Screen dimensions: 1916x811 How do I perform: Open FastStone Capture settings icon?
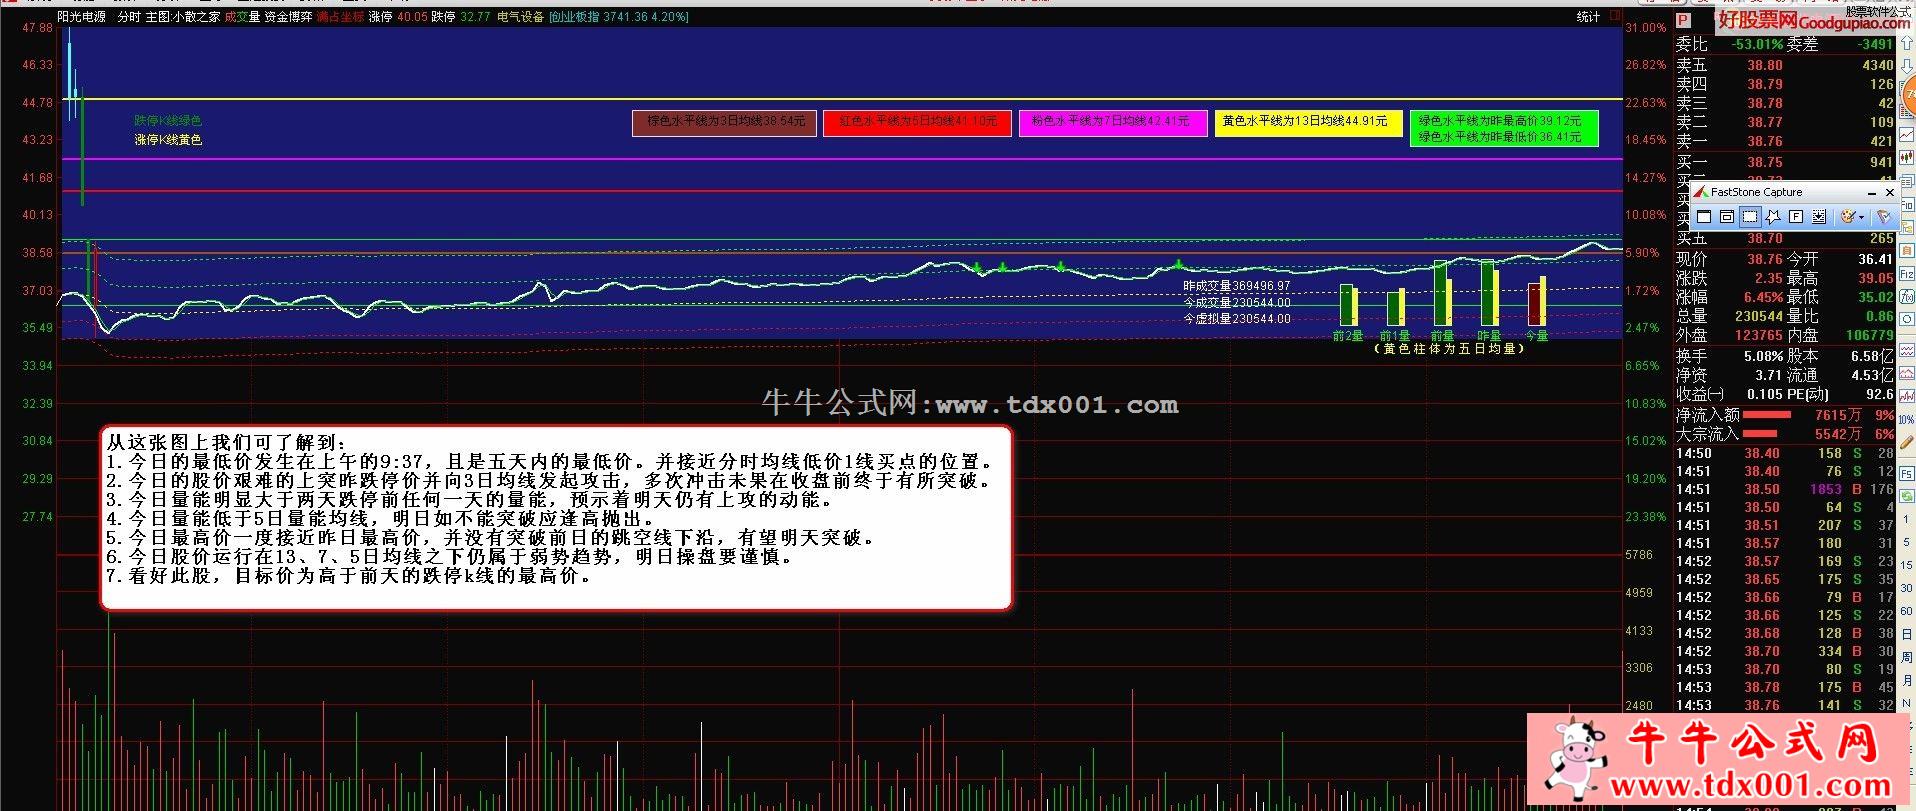click(x=1884, y=216)
